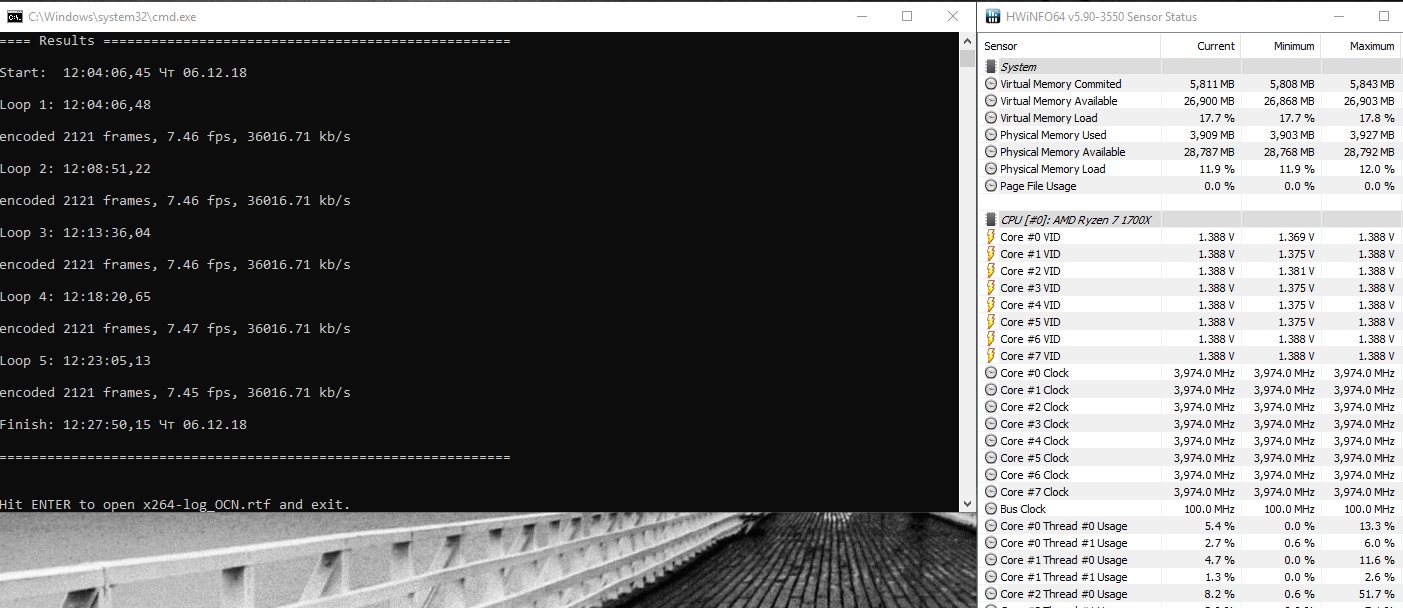Select the Core #4 Clock row label
Image resolution: width=1403 pixels, height=608 pixels.
1034,441
